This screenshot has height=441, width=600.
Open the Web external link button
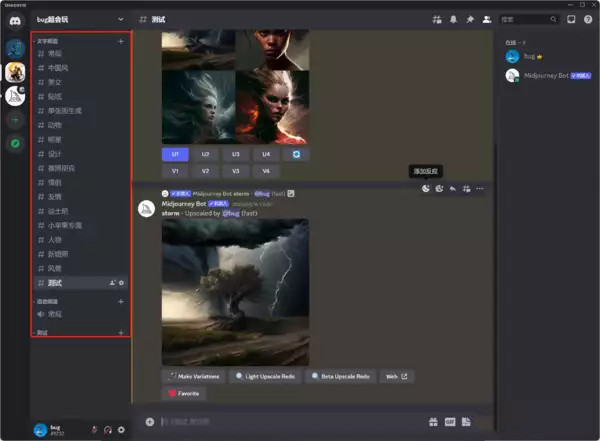pos(397,376)
